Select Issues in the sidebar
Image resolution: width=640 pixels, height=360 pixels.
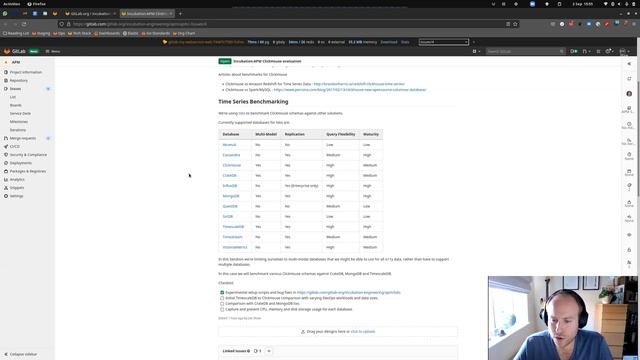[x=16, y=89]
